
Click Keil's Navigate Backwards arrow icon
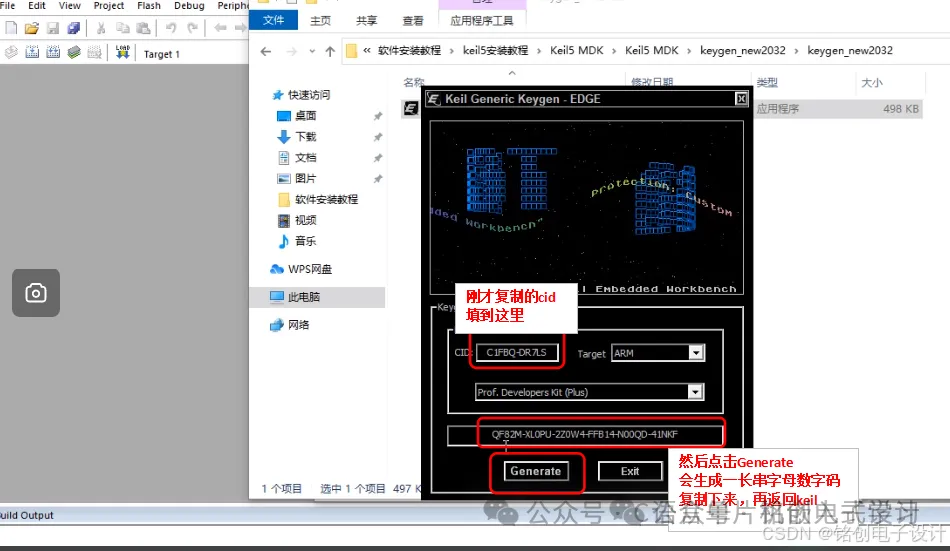221,28
